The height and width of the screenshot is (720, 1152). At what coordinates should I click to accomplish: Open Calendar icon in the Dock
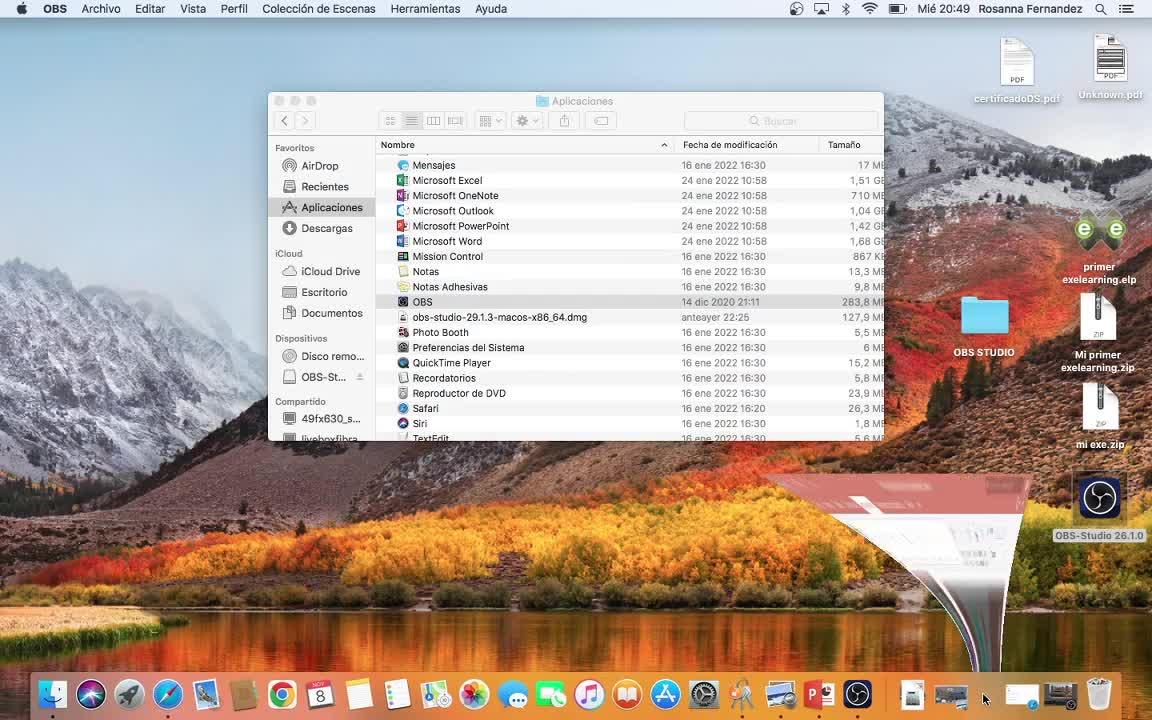[x=320, y=694]
